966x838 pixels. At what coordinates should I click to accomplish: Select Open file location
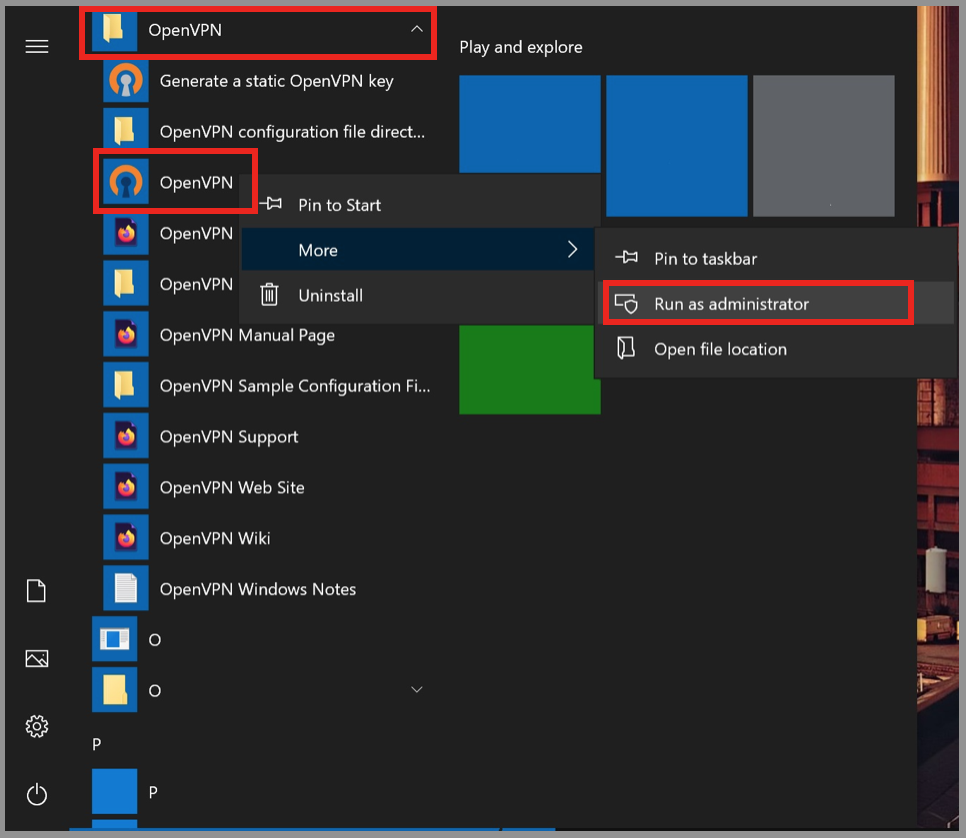pyautogui.click(x=720, y=349)
